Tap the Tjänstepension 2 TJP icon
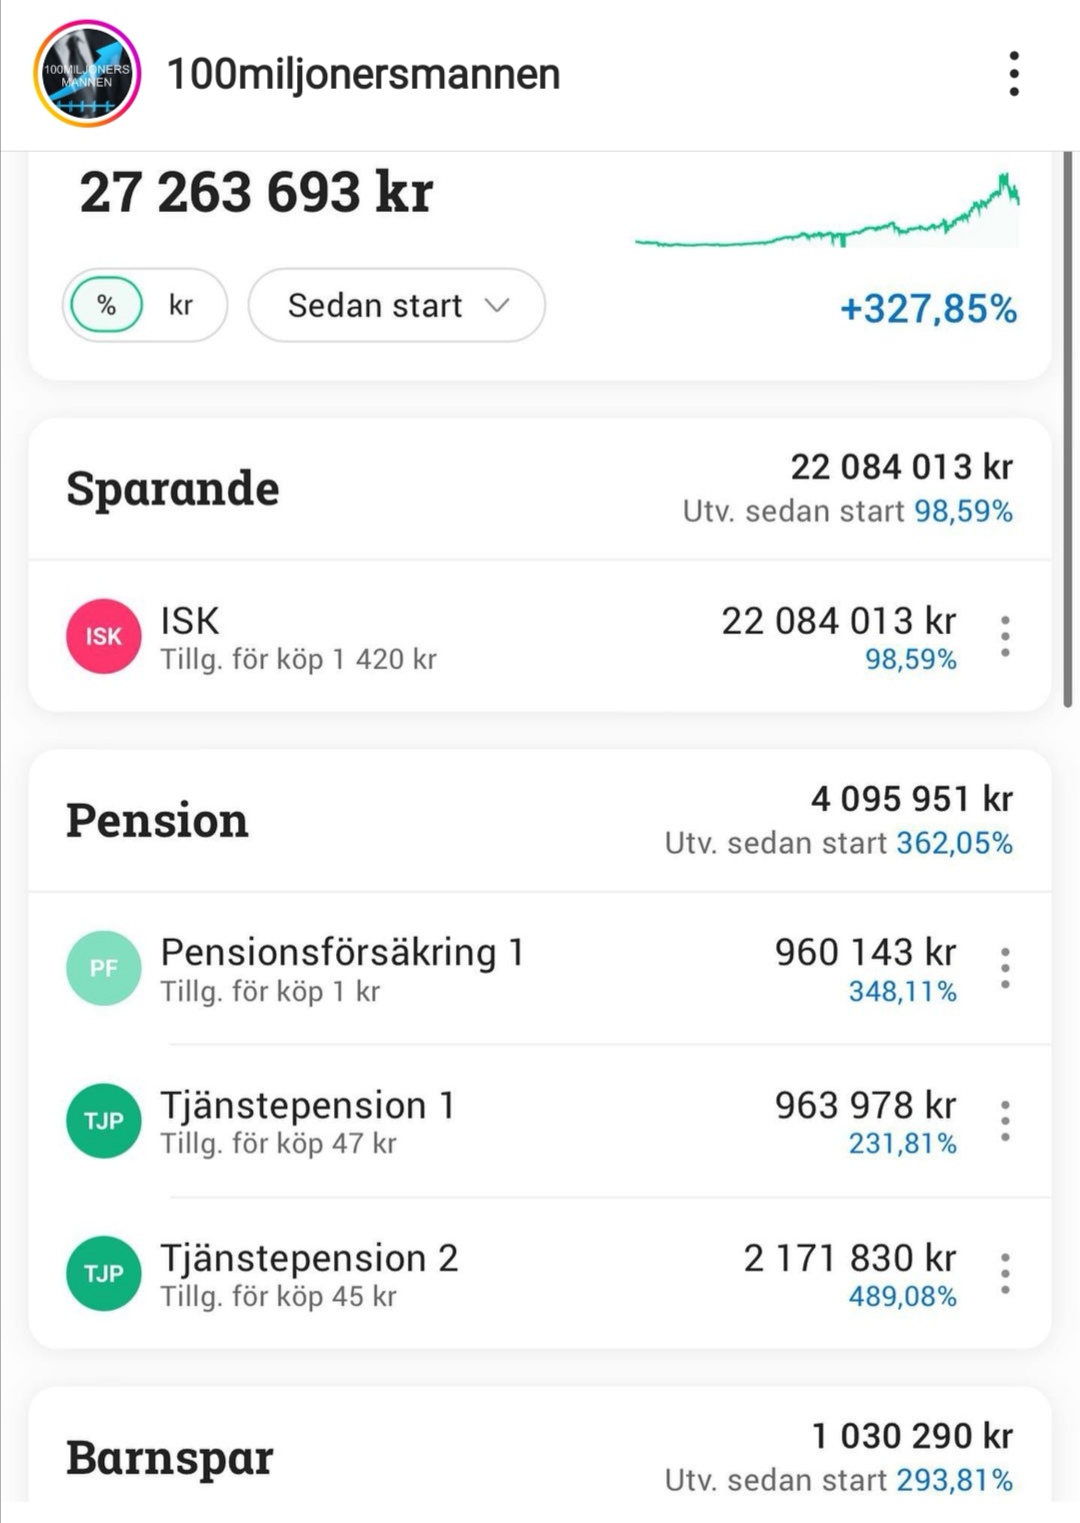The width and height of the screenshot is (1080, 1523). [x=104, y=1273]
